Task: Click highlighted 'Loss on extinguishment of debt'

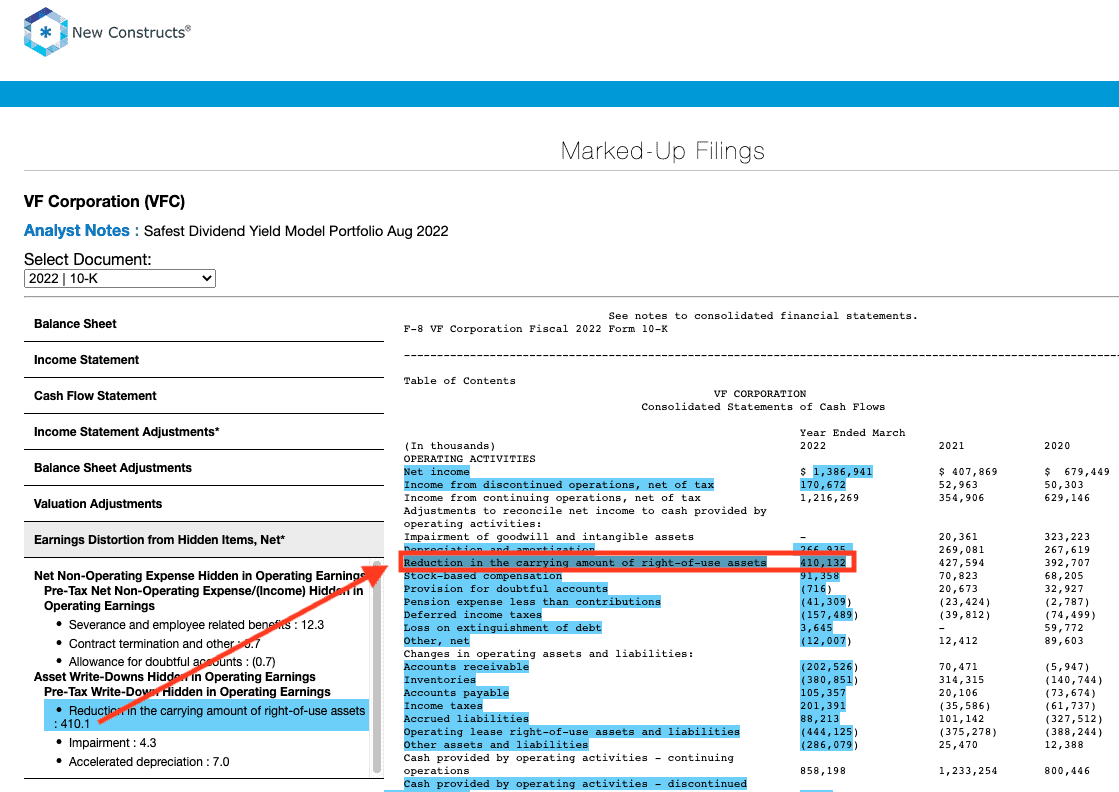Action: (x=503, y=628)
